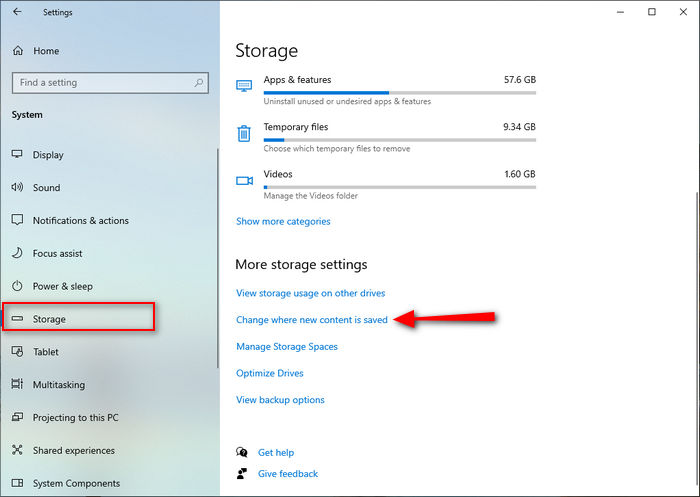700x497 pixels.
Task: Click the Storage drive icon in sidebar
Action: (x=17, y=319)
